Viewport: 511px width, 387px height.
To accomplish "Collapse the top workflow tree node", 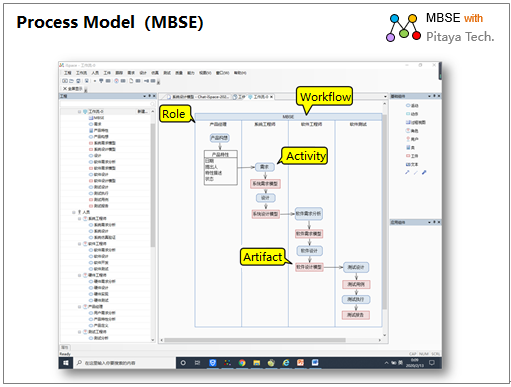I will point(79,112).
